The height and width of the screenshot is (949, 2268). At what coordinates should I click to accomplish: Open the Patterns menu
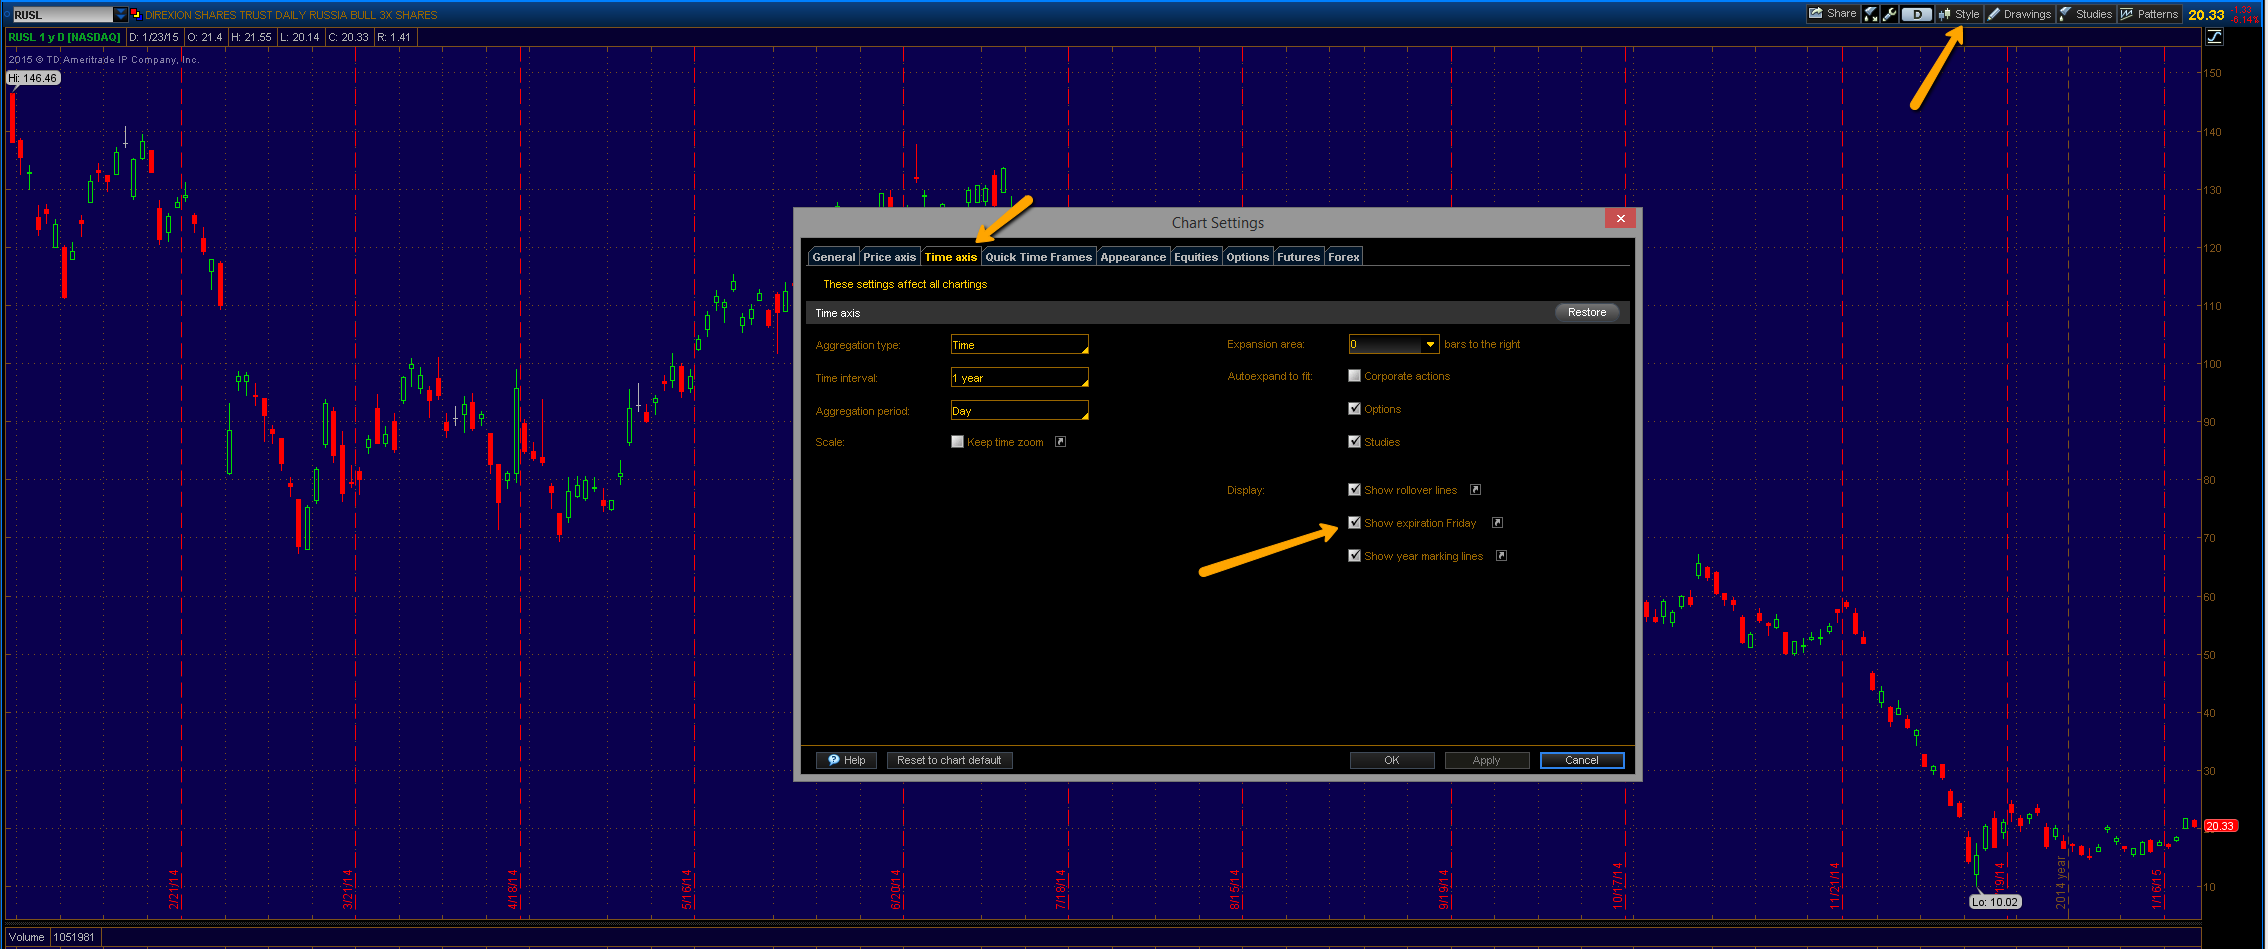point(2149,14)
